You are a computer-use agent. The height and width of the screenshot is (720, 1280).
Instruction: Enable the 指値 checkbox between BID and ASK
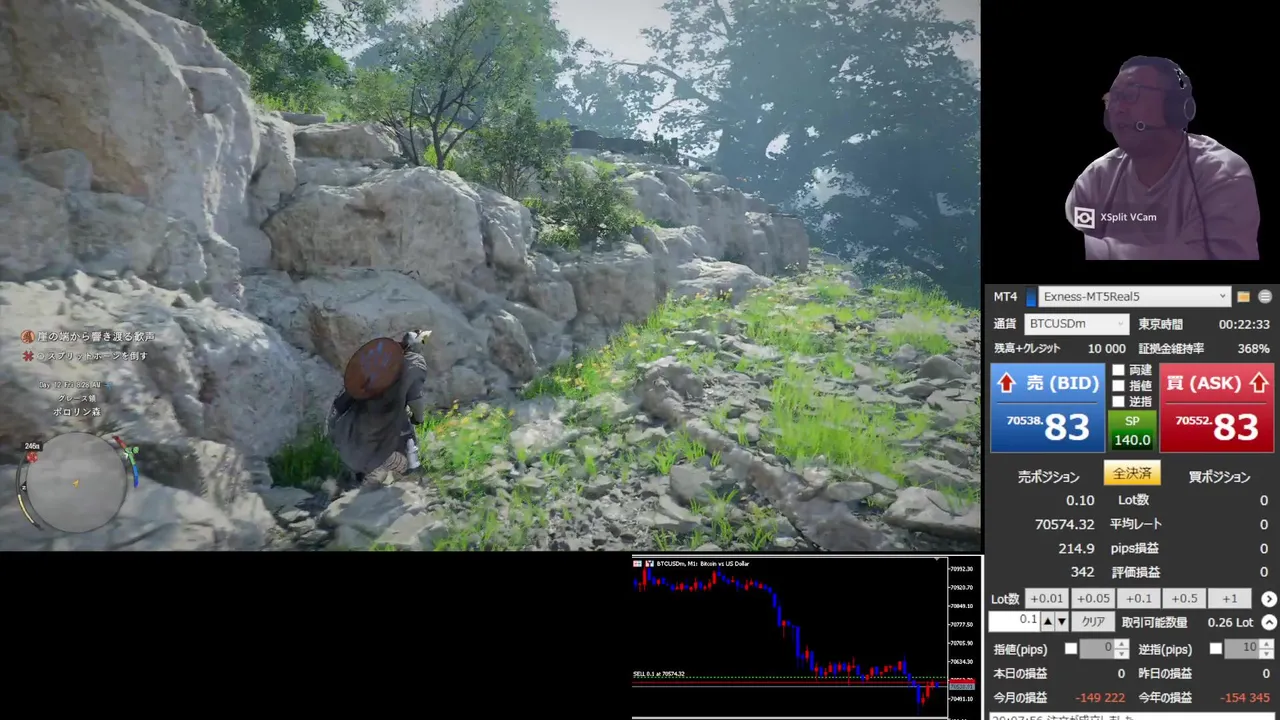pos(1118,385)
